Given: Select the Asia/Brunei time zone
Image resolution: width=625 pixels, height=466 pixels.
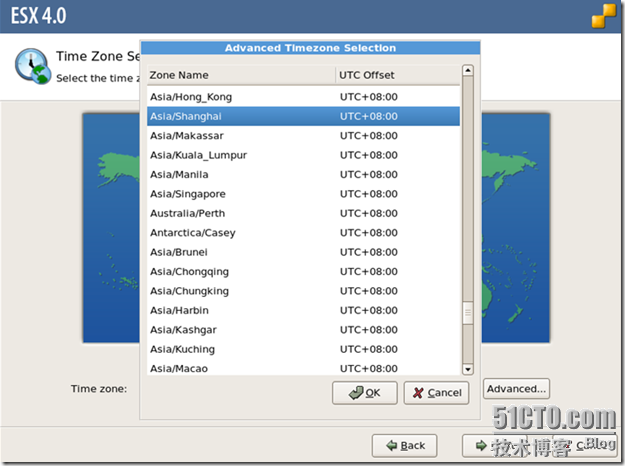Looking at the screenshot, I should click(303, 252).
